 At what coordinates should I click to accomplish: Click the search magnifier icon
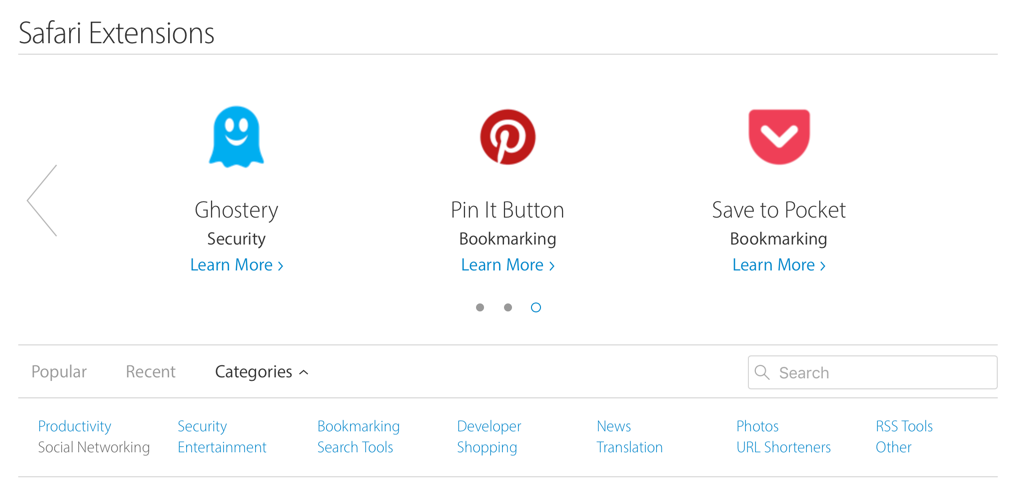tap(762, 372)
